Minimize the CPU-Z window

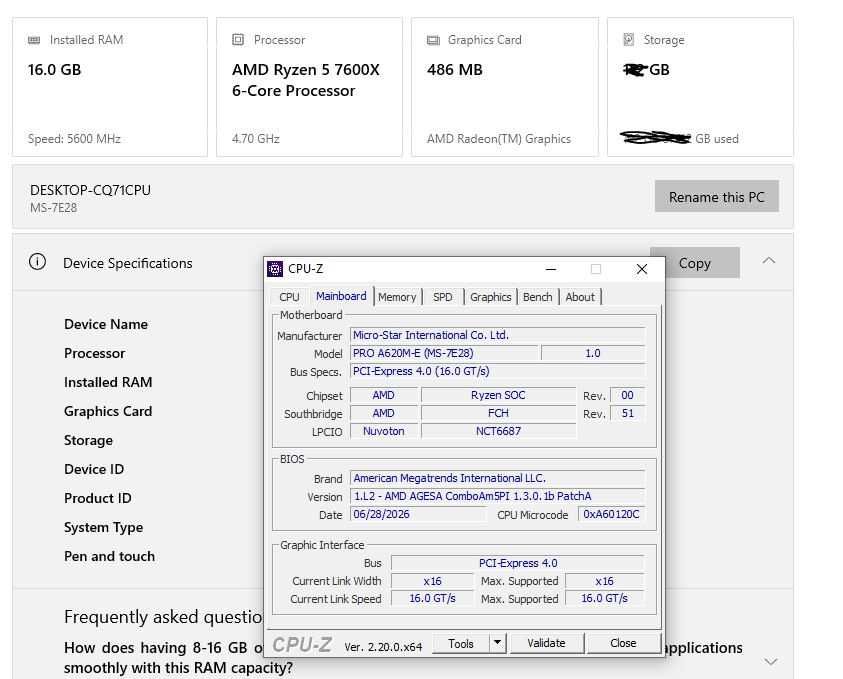(551, 269)
